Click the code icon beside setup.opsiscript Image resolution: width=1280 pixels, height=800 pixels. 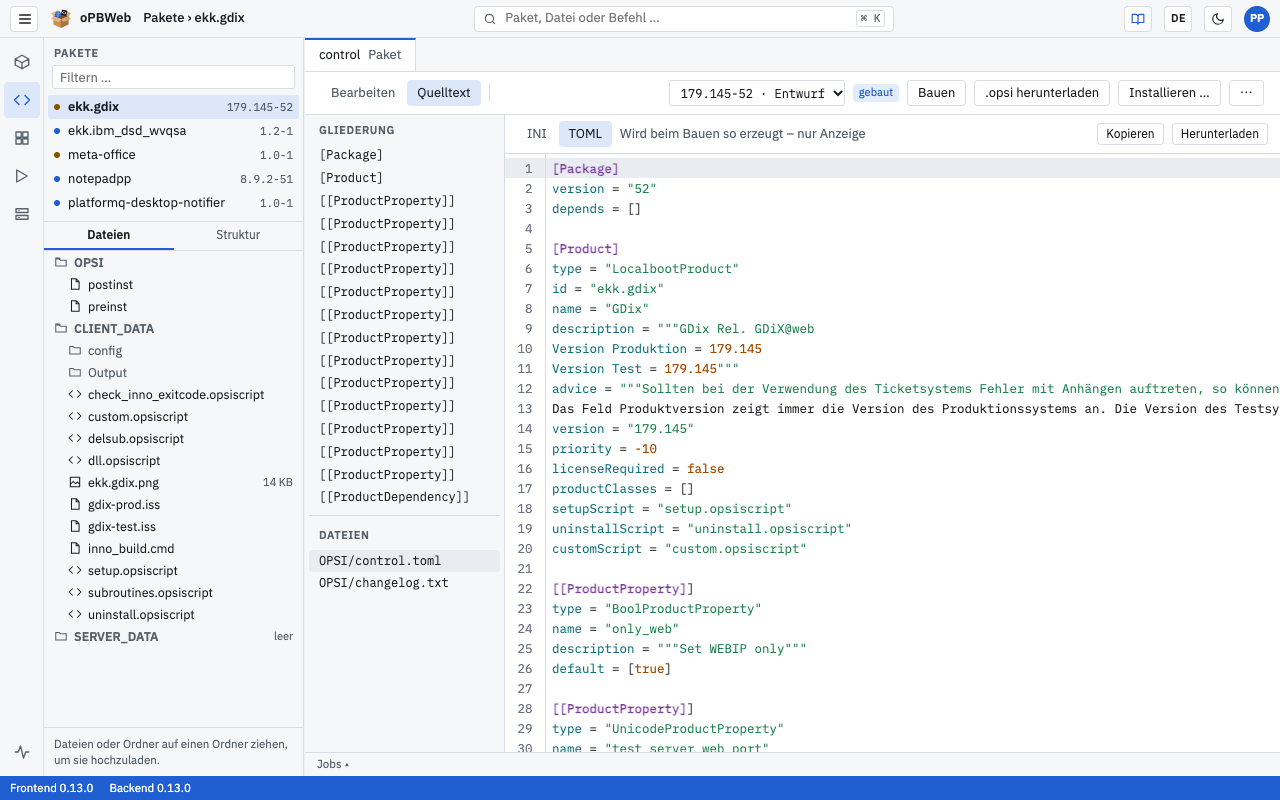coord(75,570)
